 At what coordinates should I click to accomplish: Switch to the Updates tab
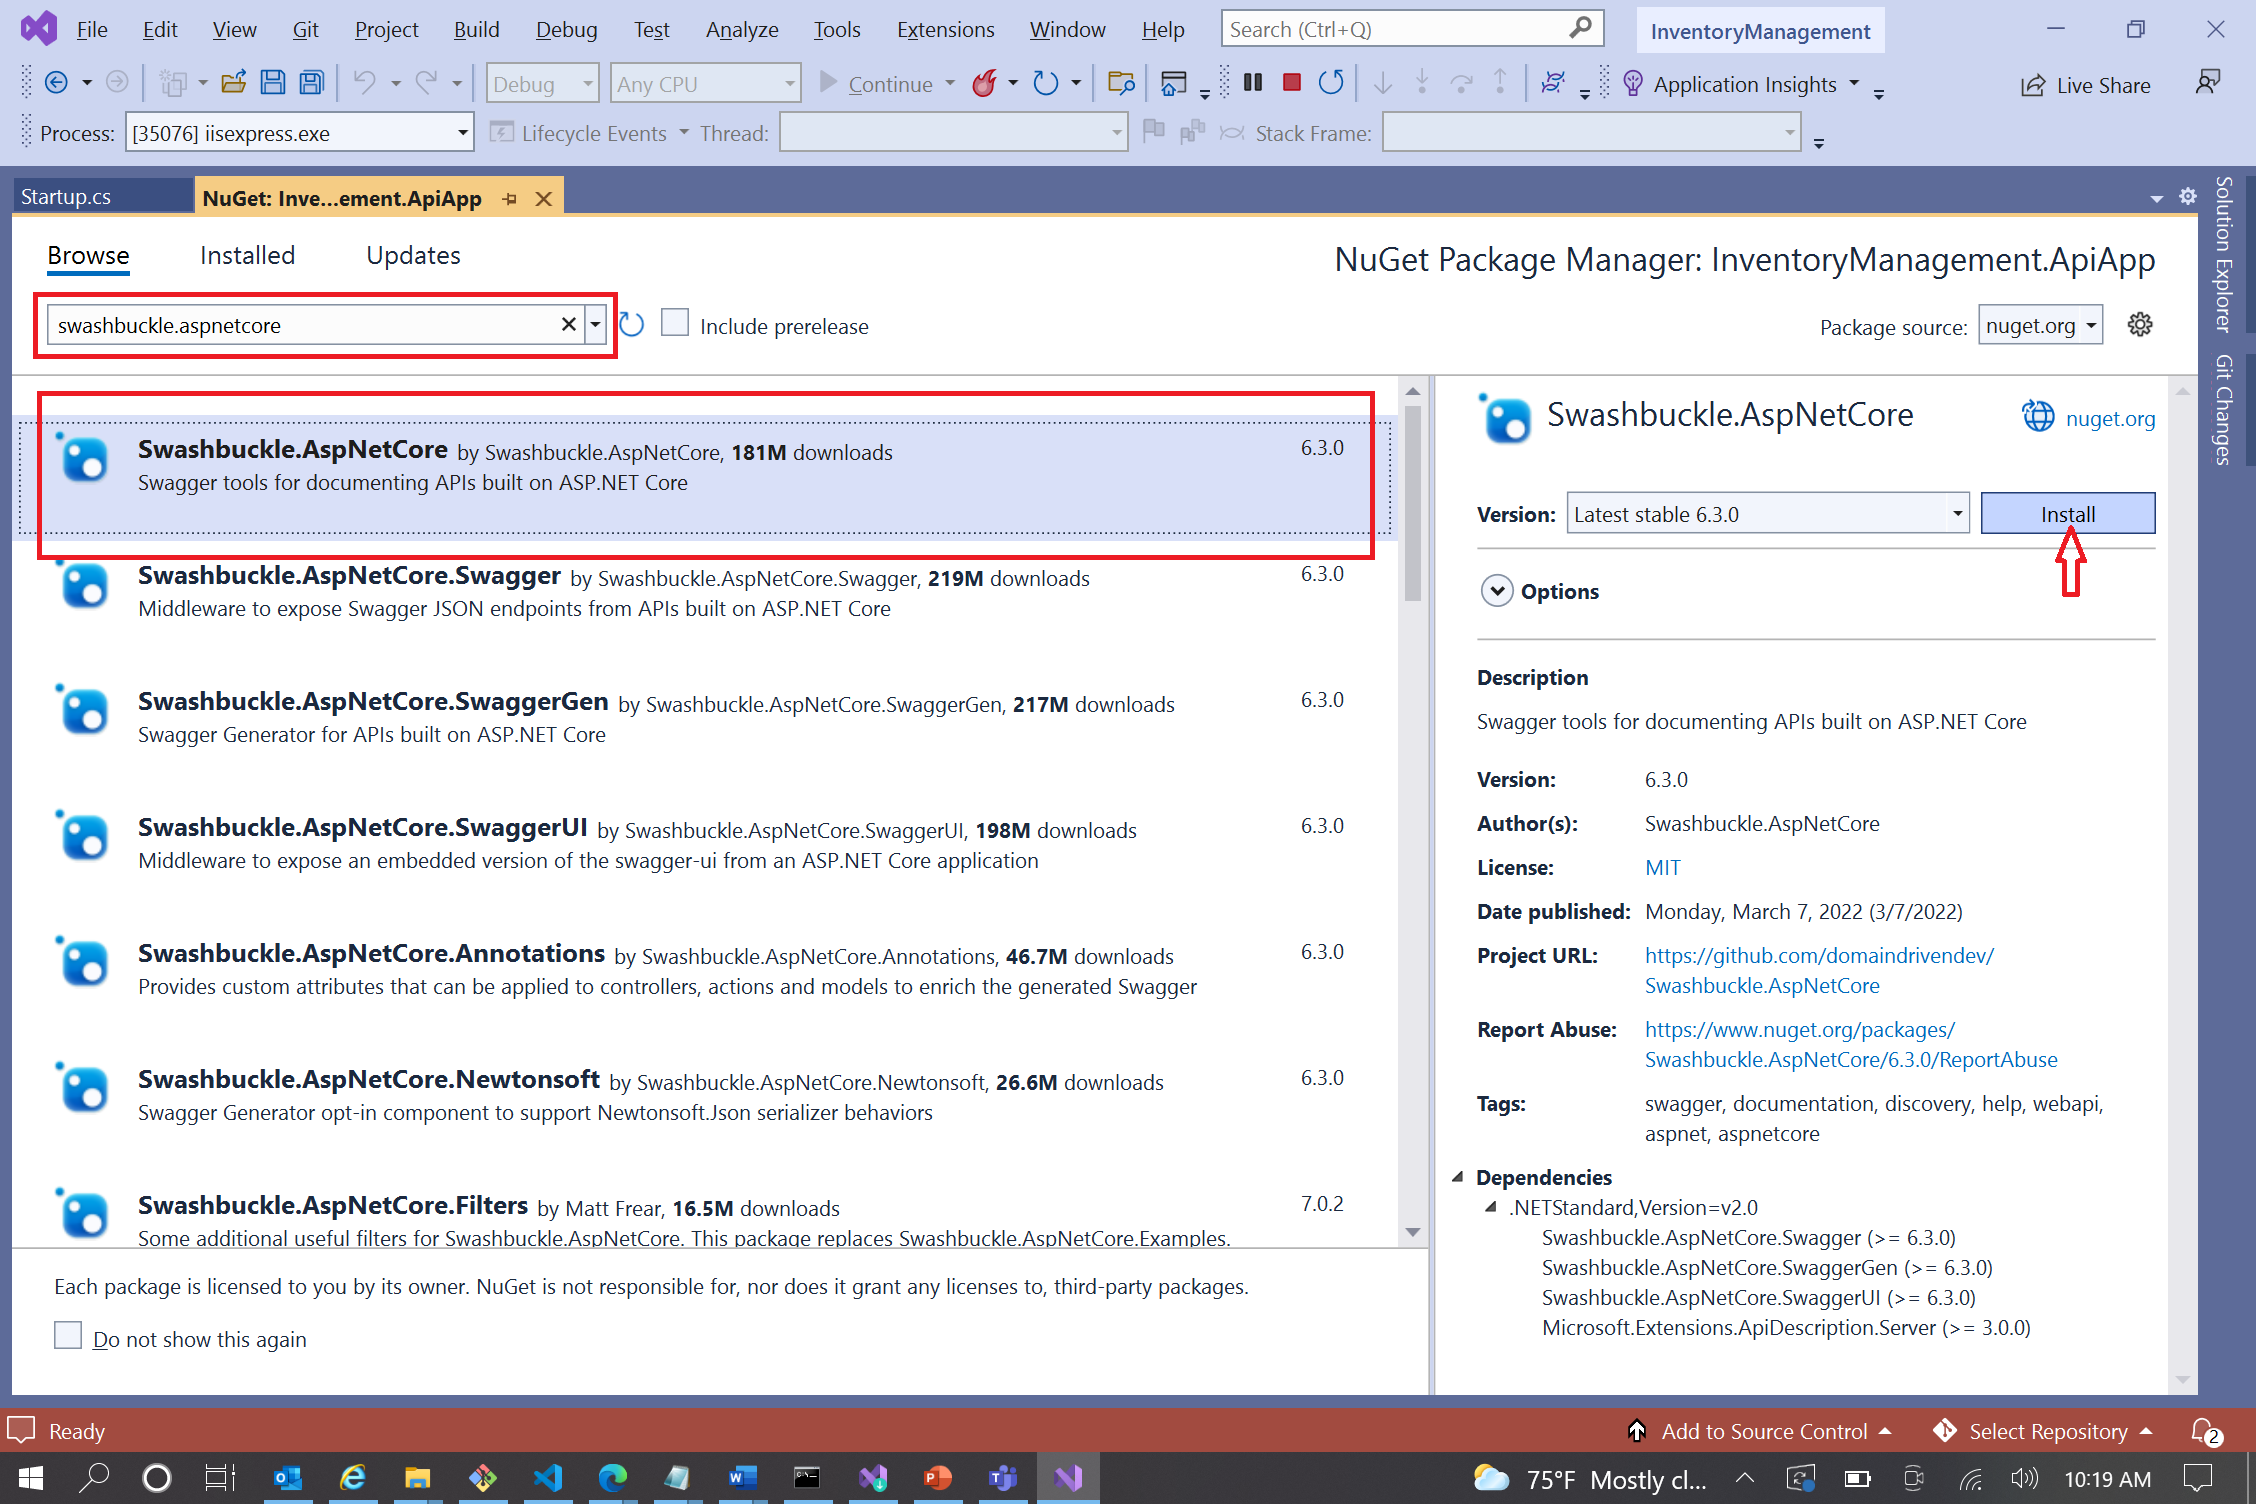click(413, 253)
